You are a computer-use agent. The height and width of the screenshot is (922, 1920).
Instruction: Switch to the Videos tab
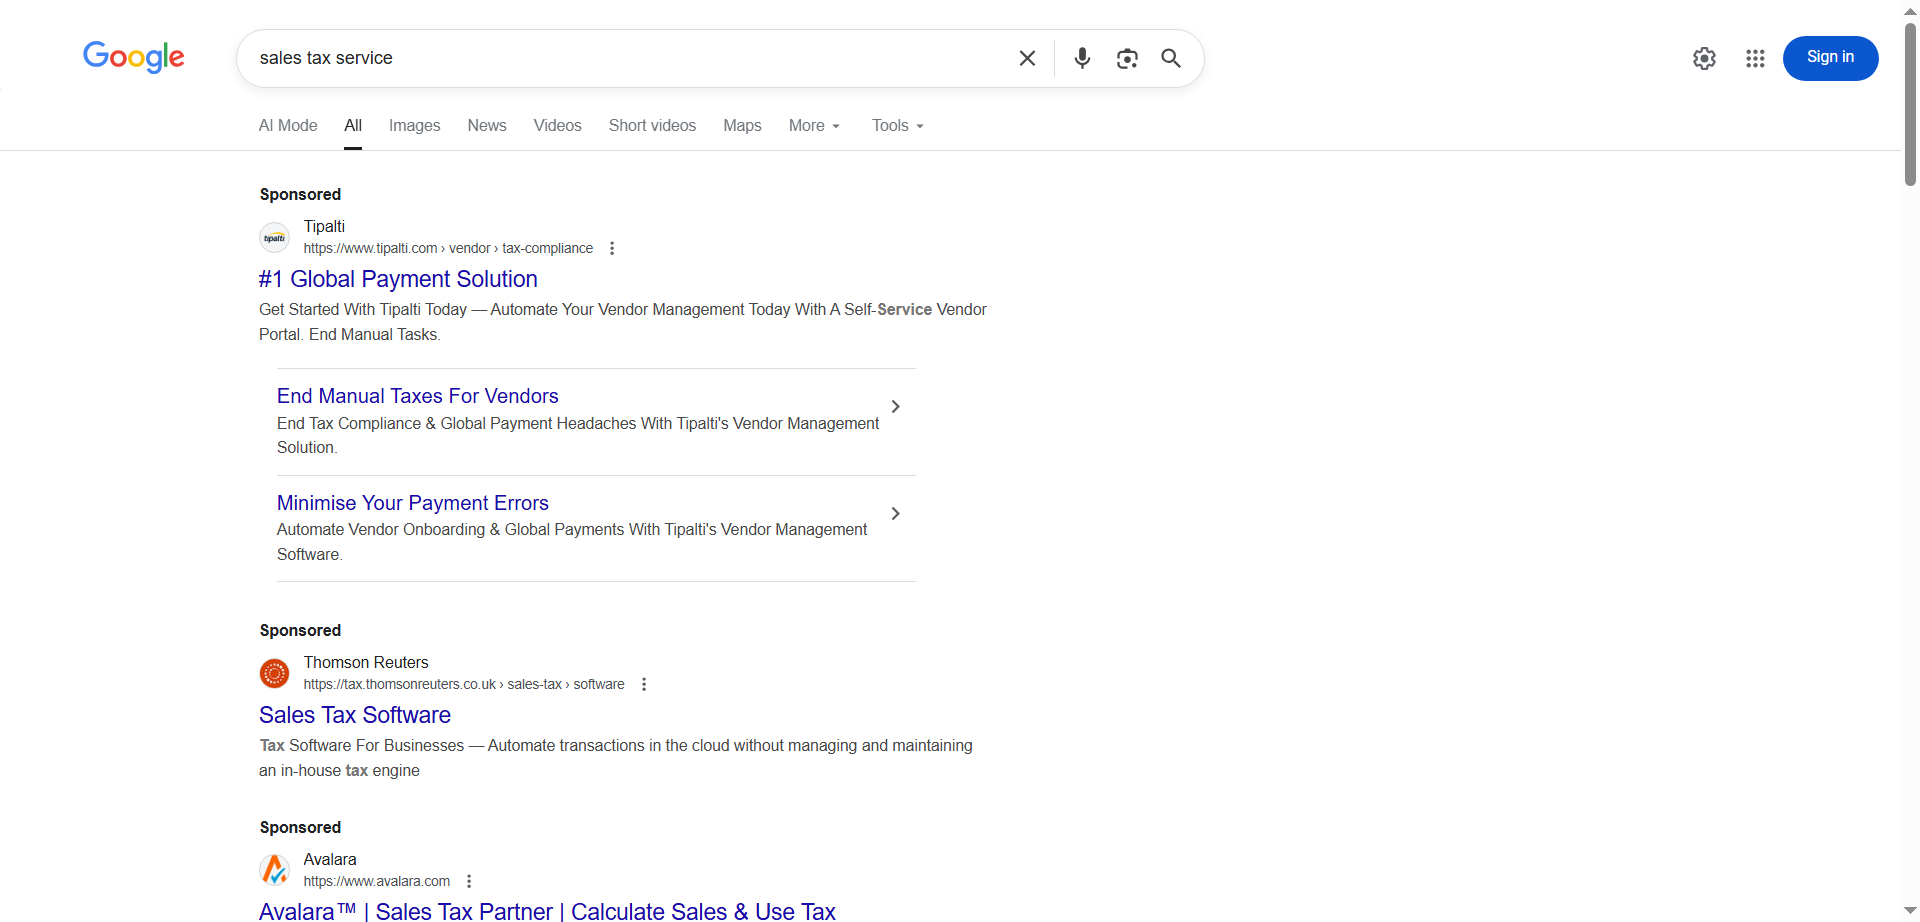557,125
